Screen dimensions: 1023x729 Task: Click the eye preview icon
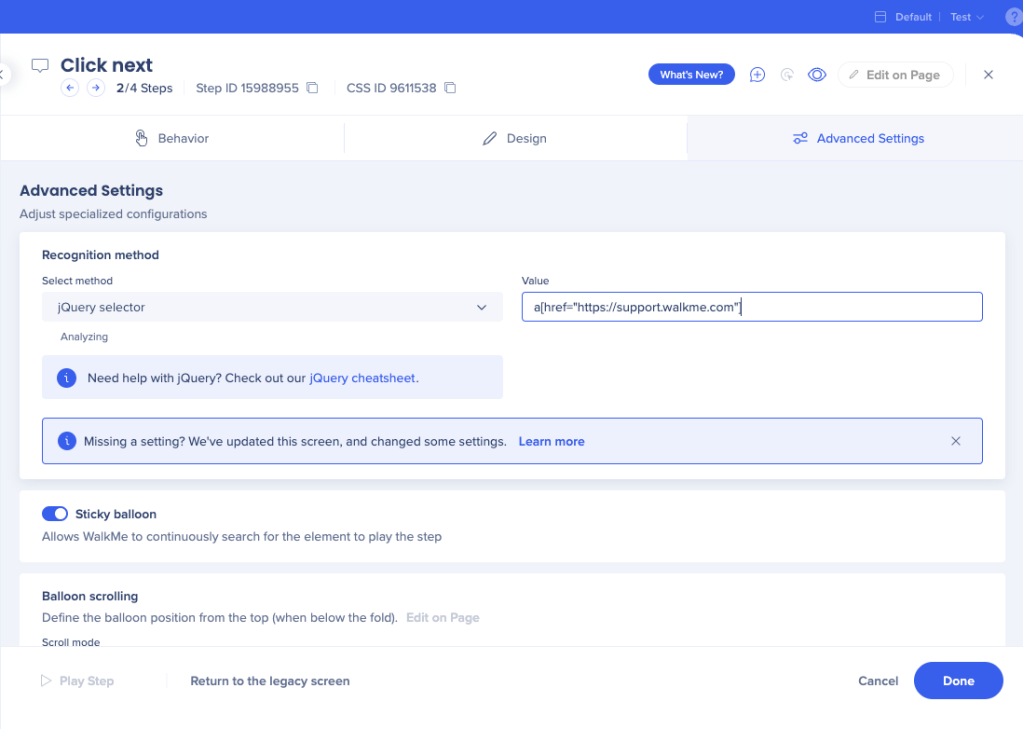[x=817, y=75]
